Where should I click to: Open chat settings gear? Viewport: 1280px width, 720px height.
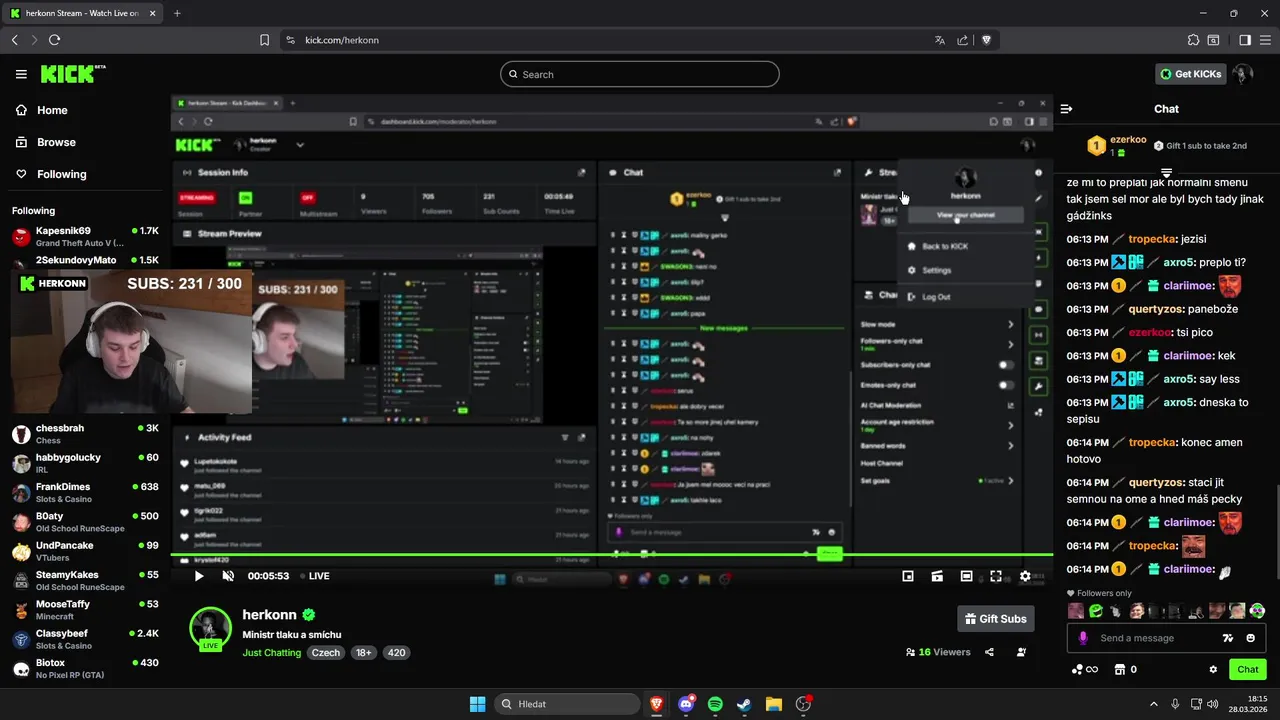1213,669
